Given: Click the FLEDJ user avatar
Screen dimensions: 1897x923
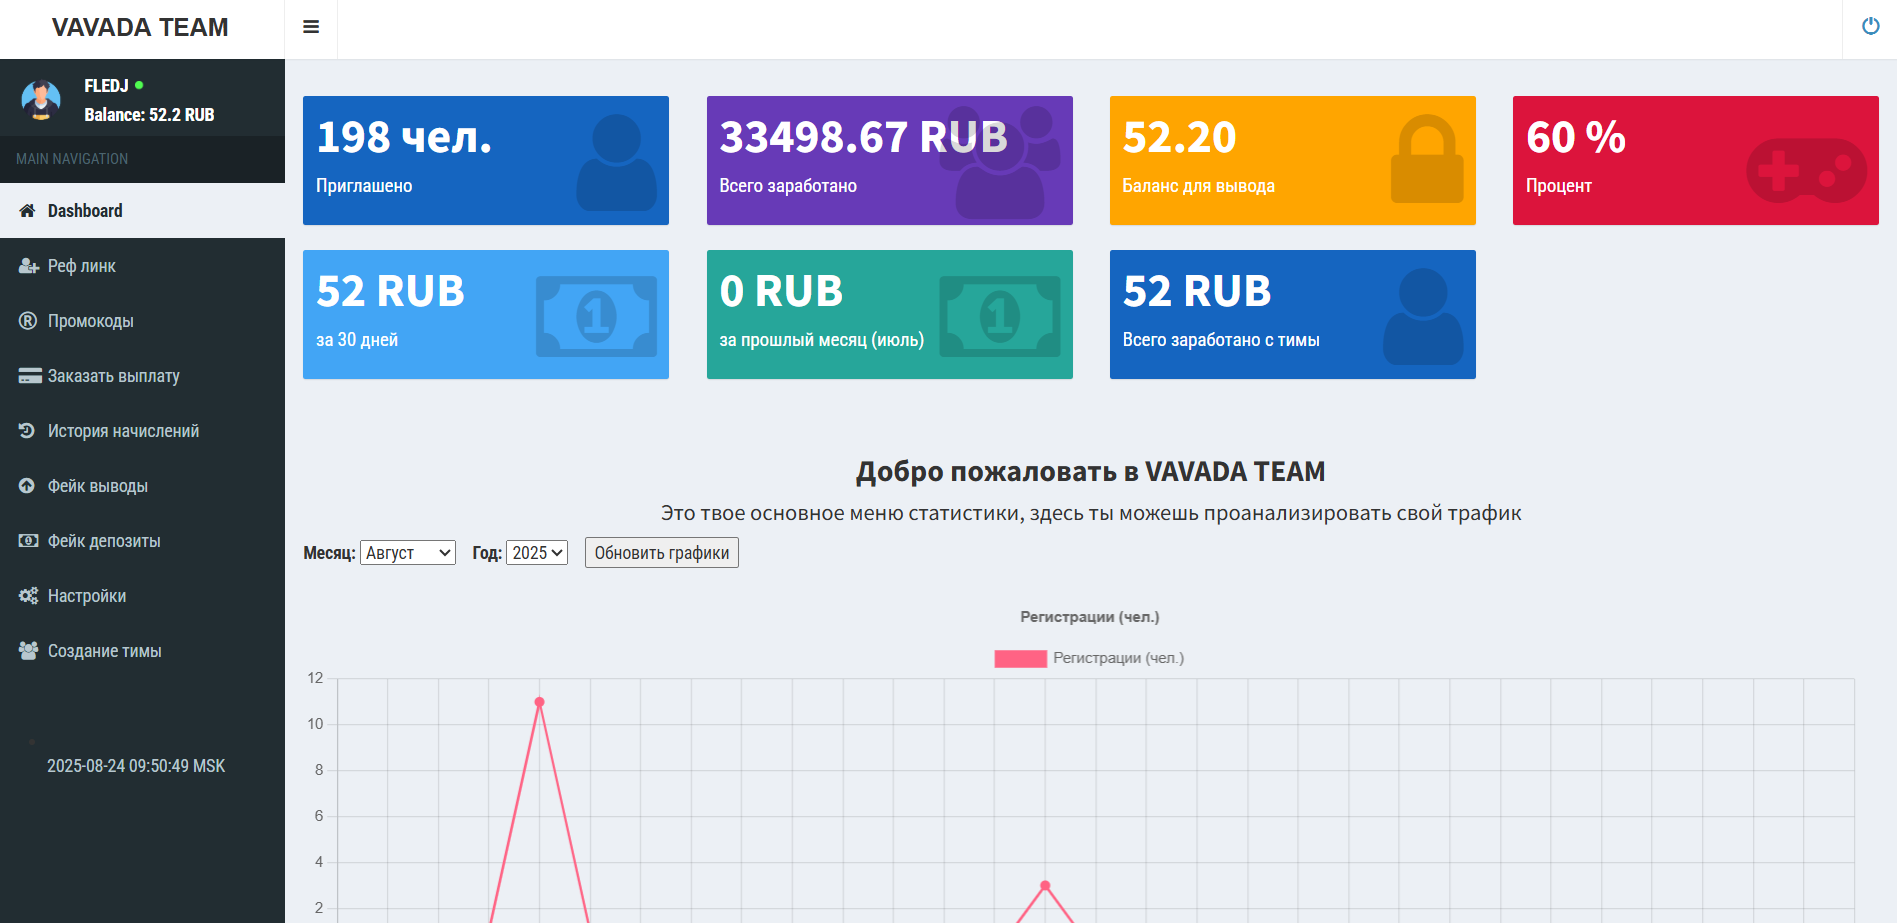Looking at the screenshot, I should (41, 100).
